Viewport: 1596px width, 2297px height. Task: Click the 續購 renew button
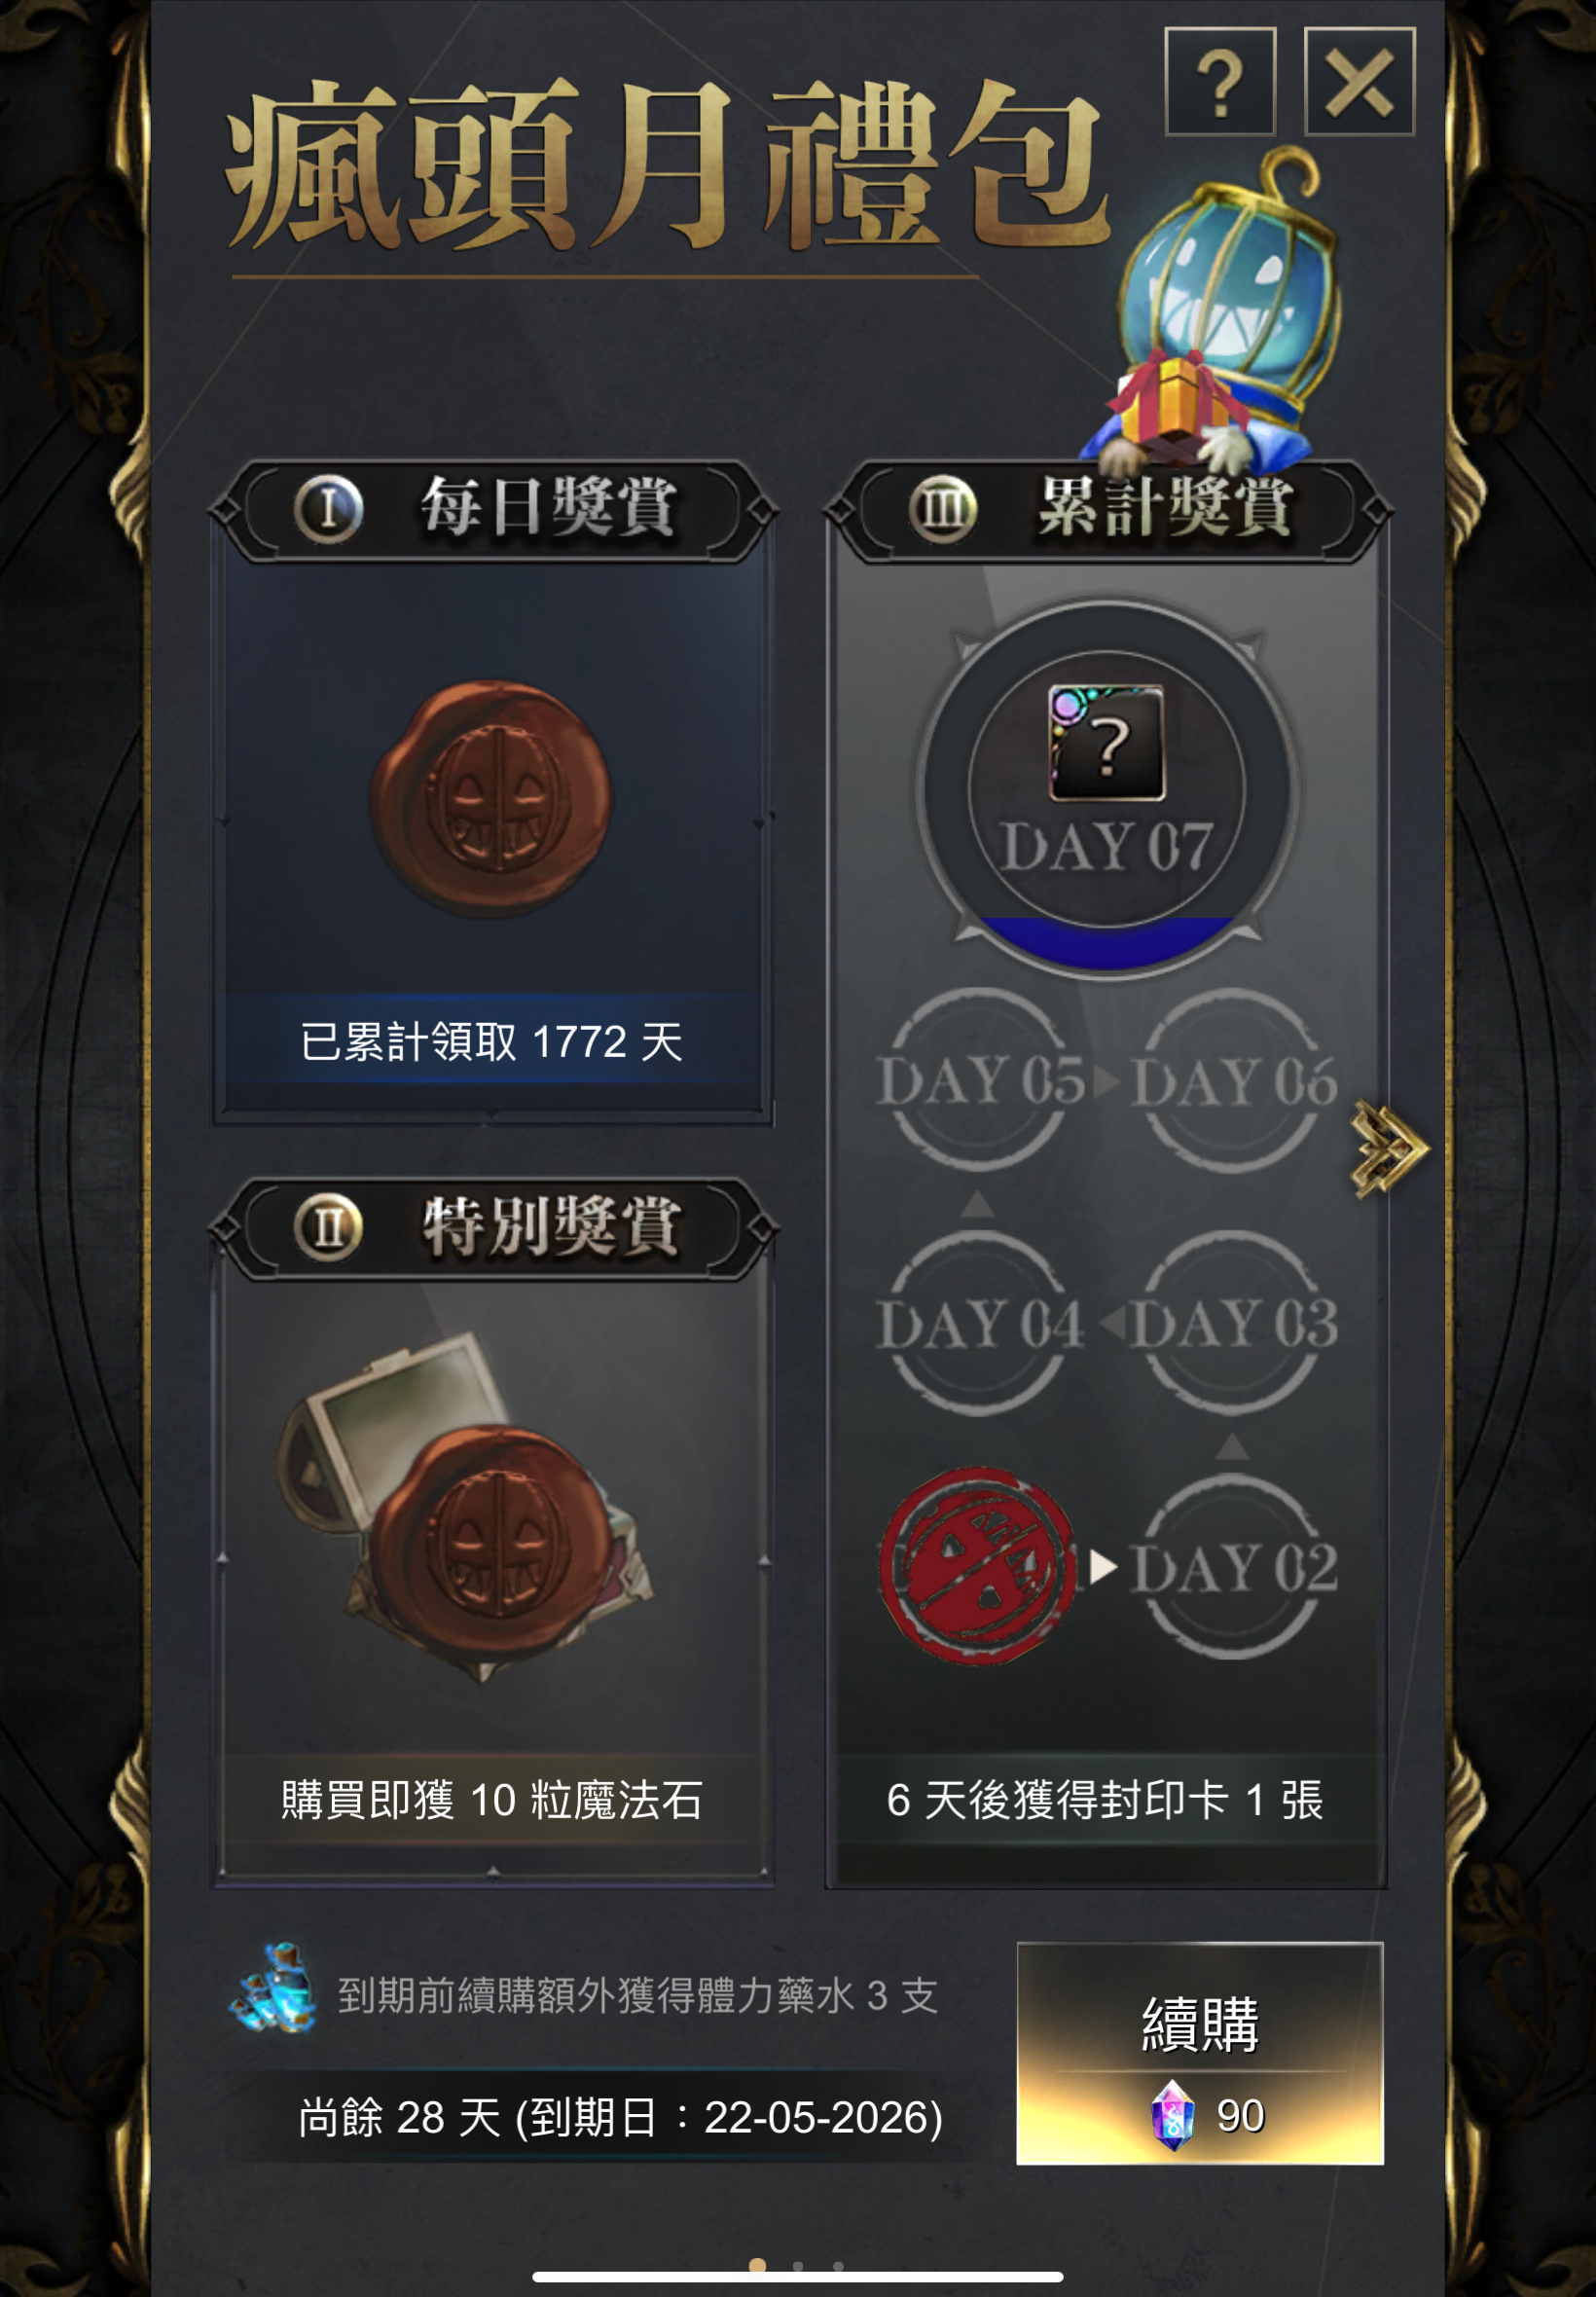pos(1200,2054)
